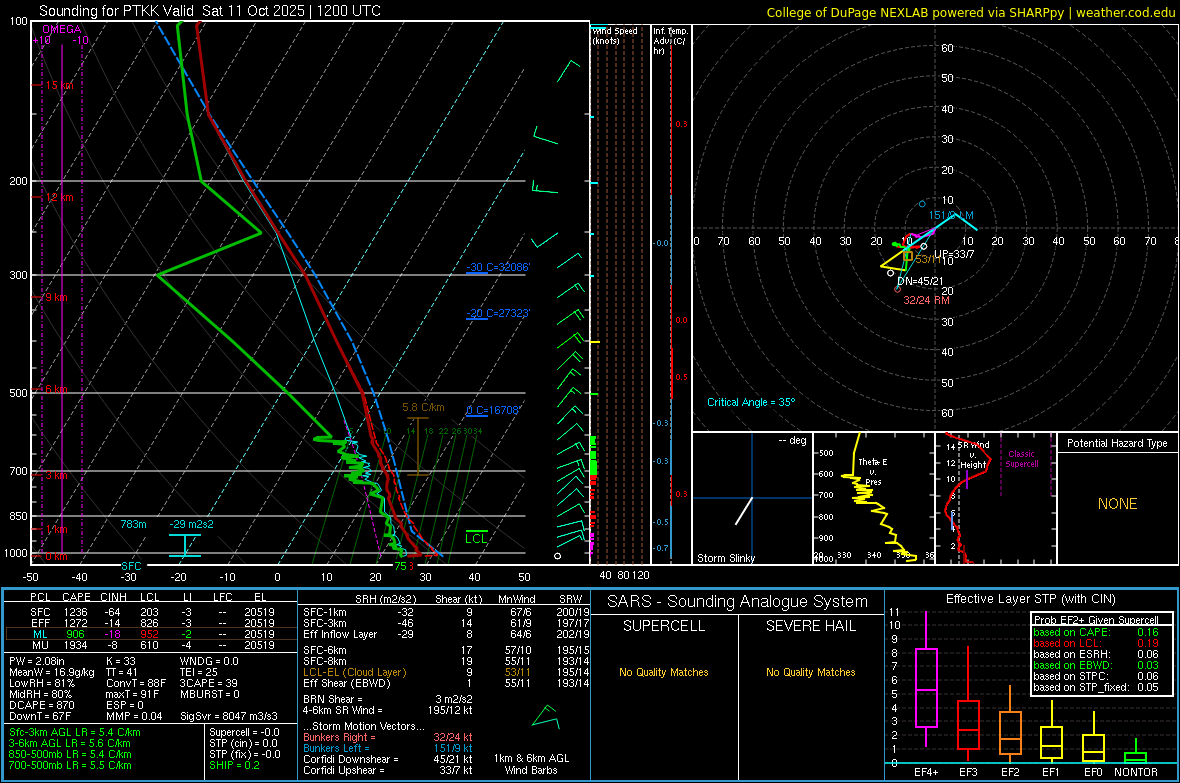Viewport: 1180px width, 783px height.
Task: Select the LCL-EL (Cloud Layer) shear row
Action: pos(447,672)
